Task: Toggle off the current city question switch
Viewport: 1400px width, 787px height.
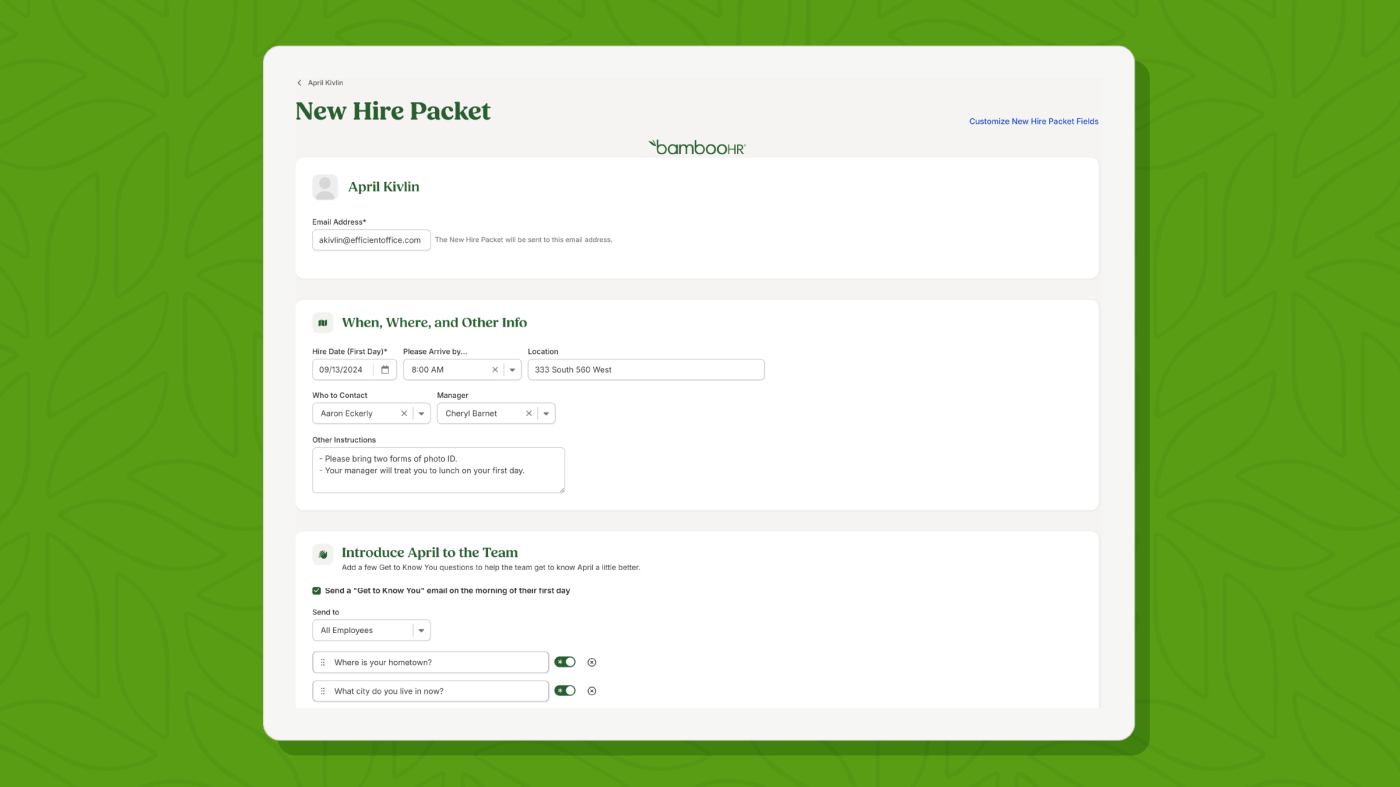Action: (x=565, y=691)
